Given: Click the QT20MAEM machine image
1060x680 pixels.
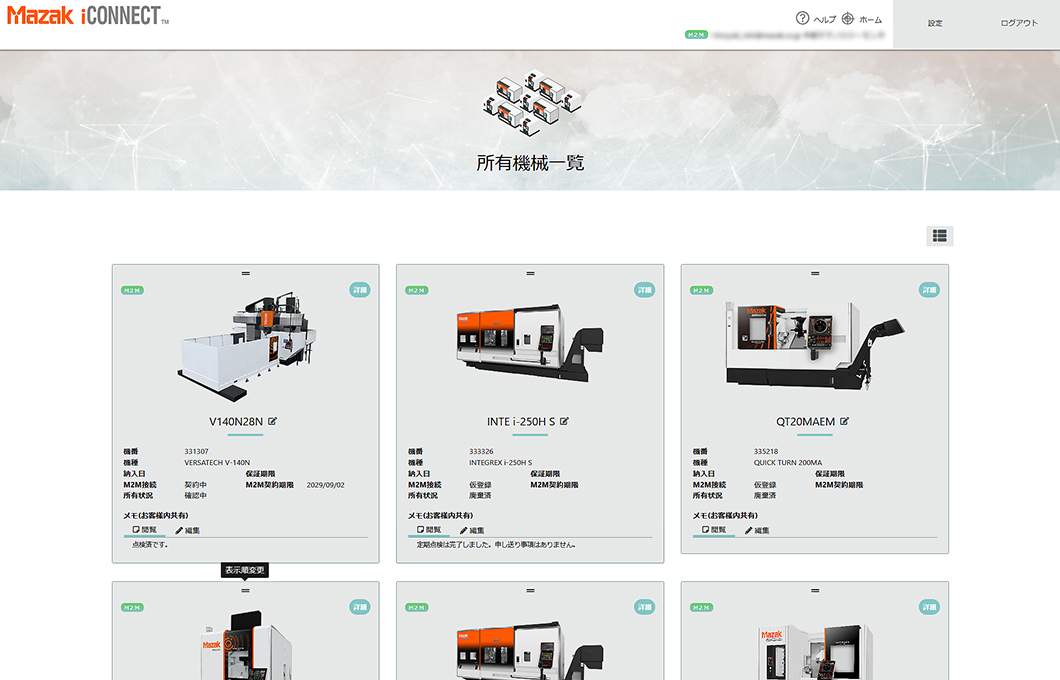Looking at the screenshot, I should click(815, 345).
